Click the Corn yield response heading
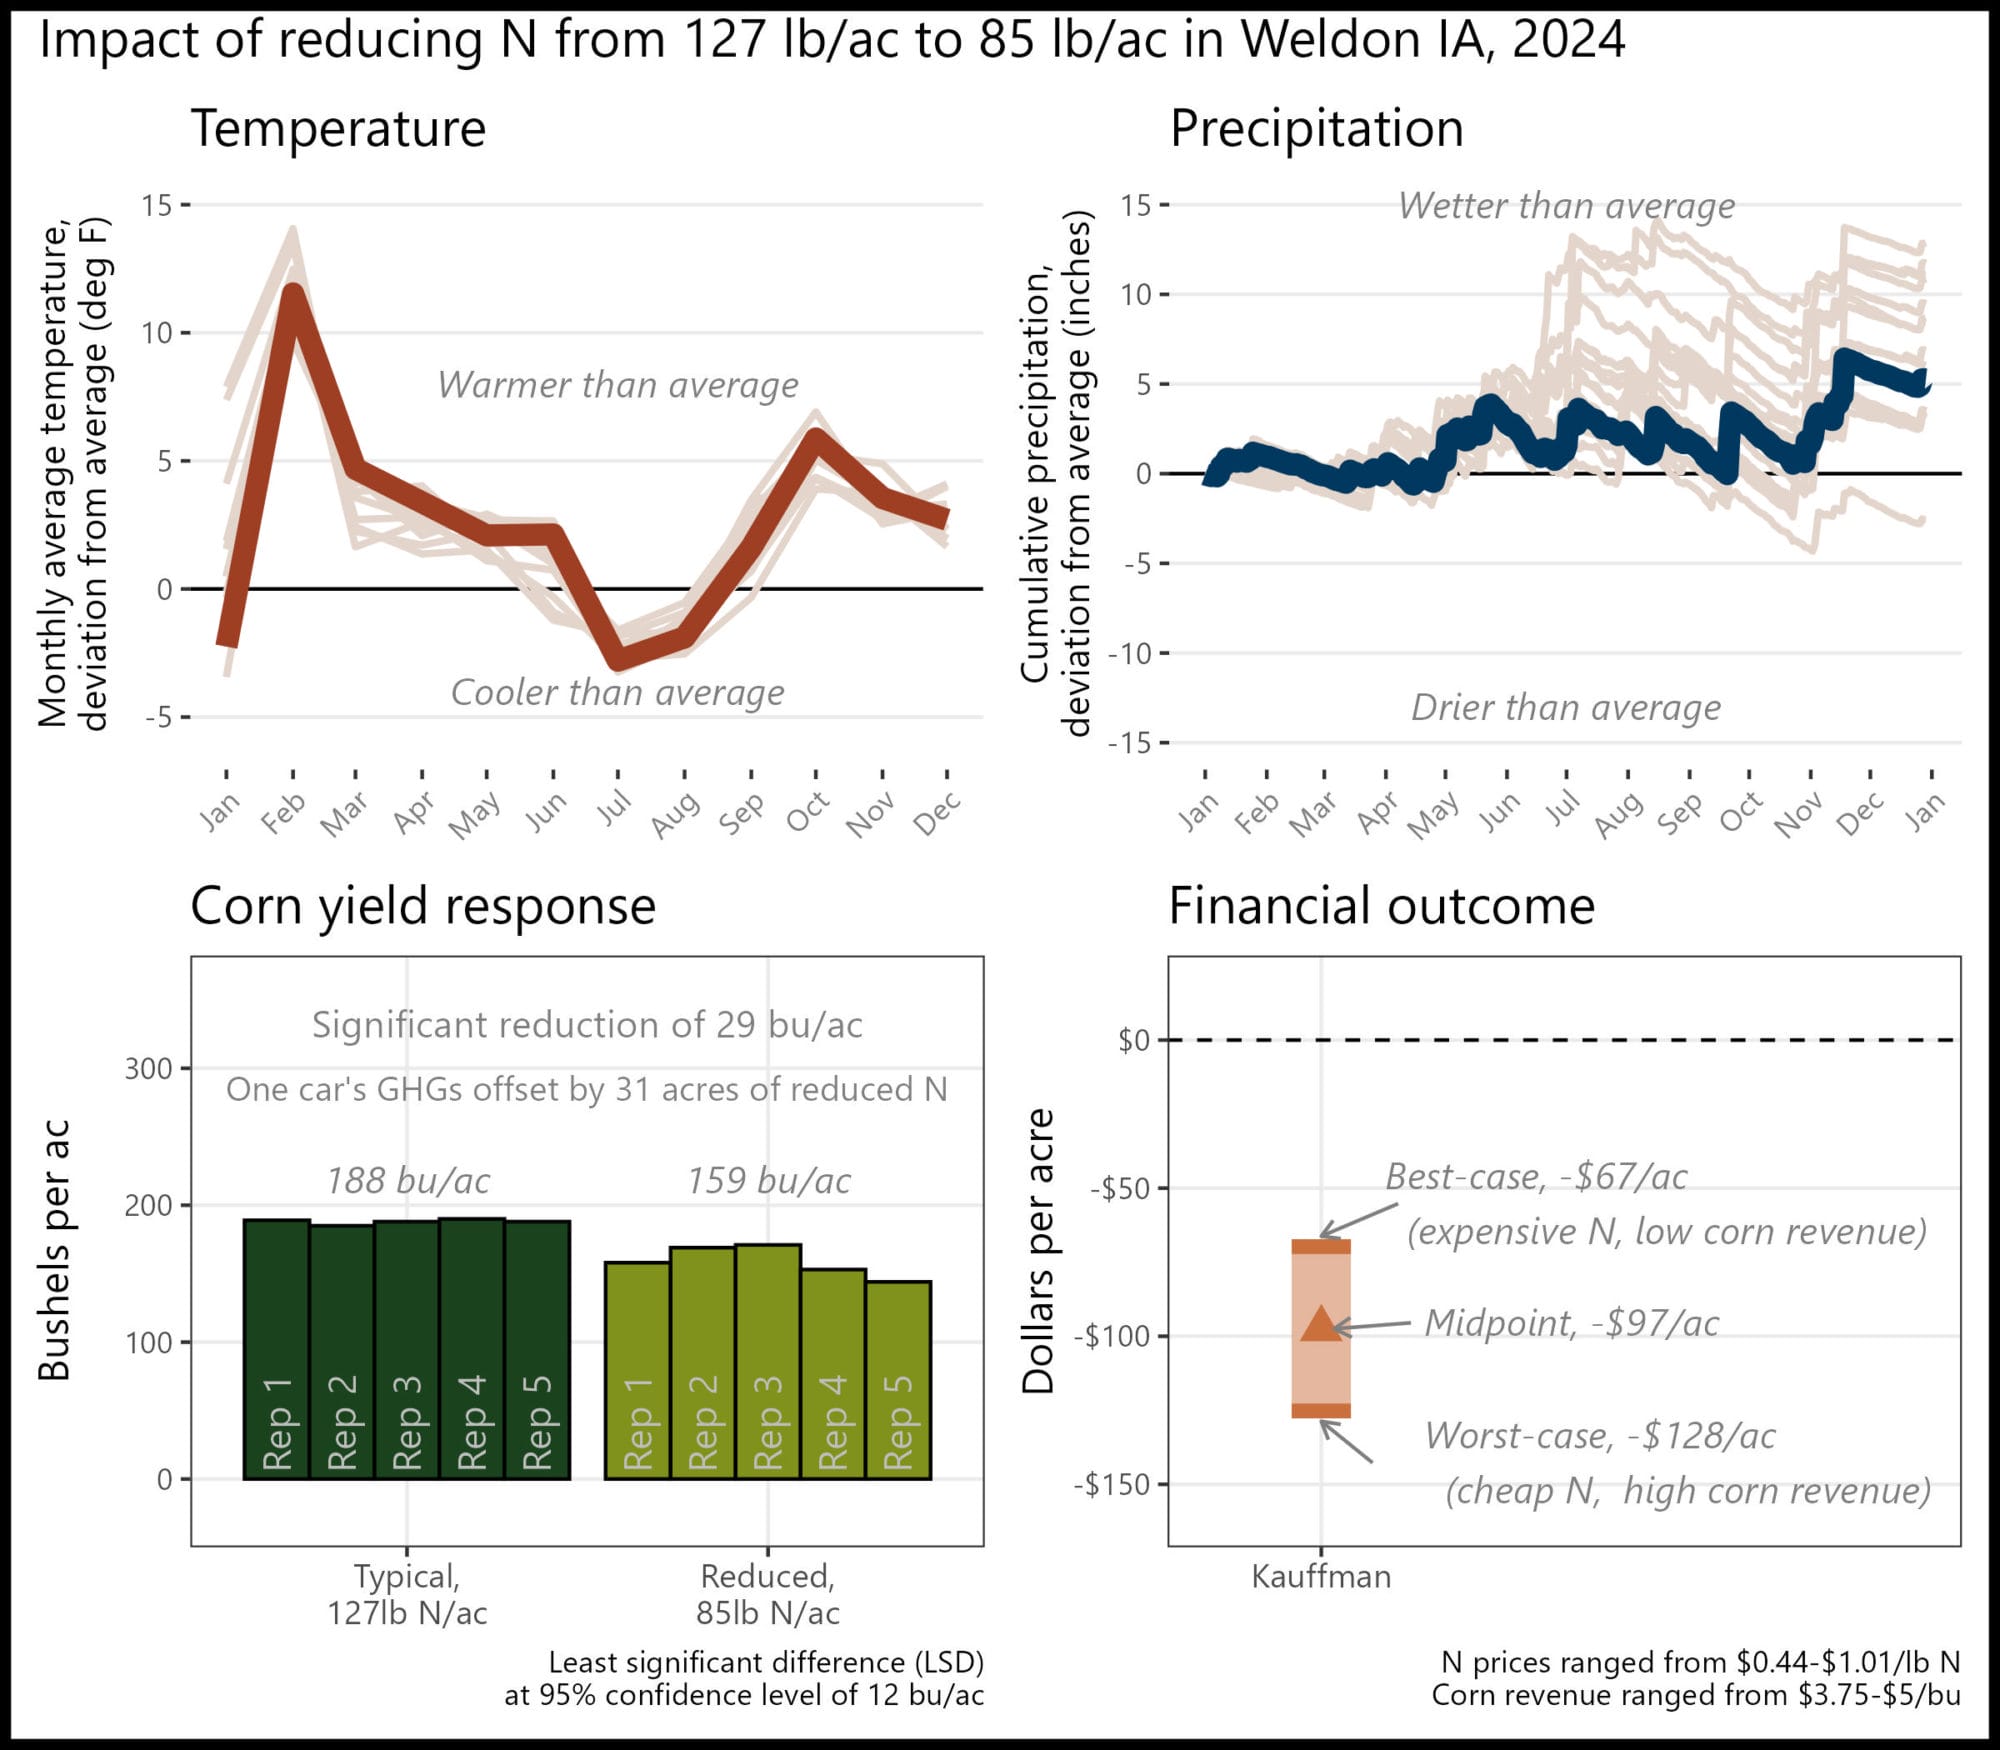2000x1750 pixels. [423, 908]
